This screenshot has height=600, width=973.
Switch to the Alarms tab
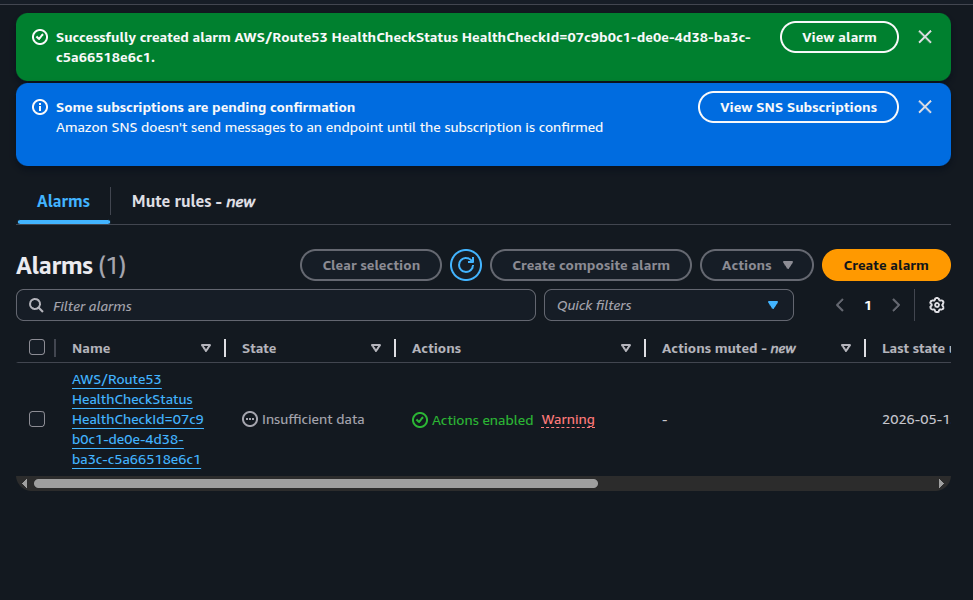coord(63,202)
